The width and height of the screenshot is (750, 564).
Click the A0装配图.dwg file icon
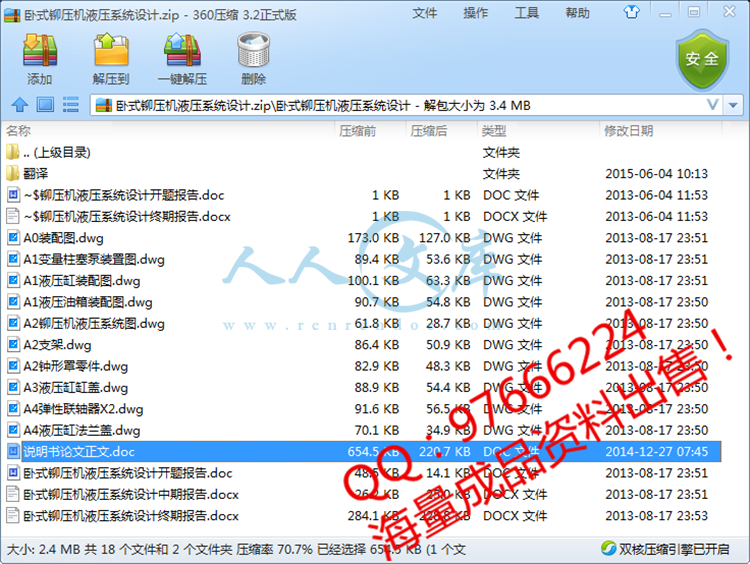click(x=13, y=238)
